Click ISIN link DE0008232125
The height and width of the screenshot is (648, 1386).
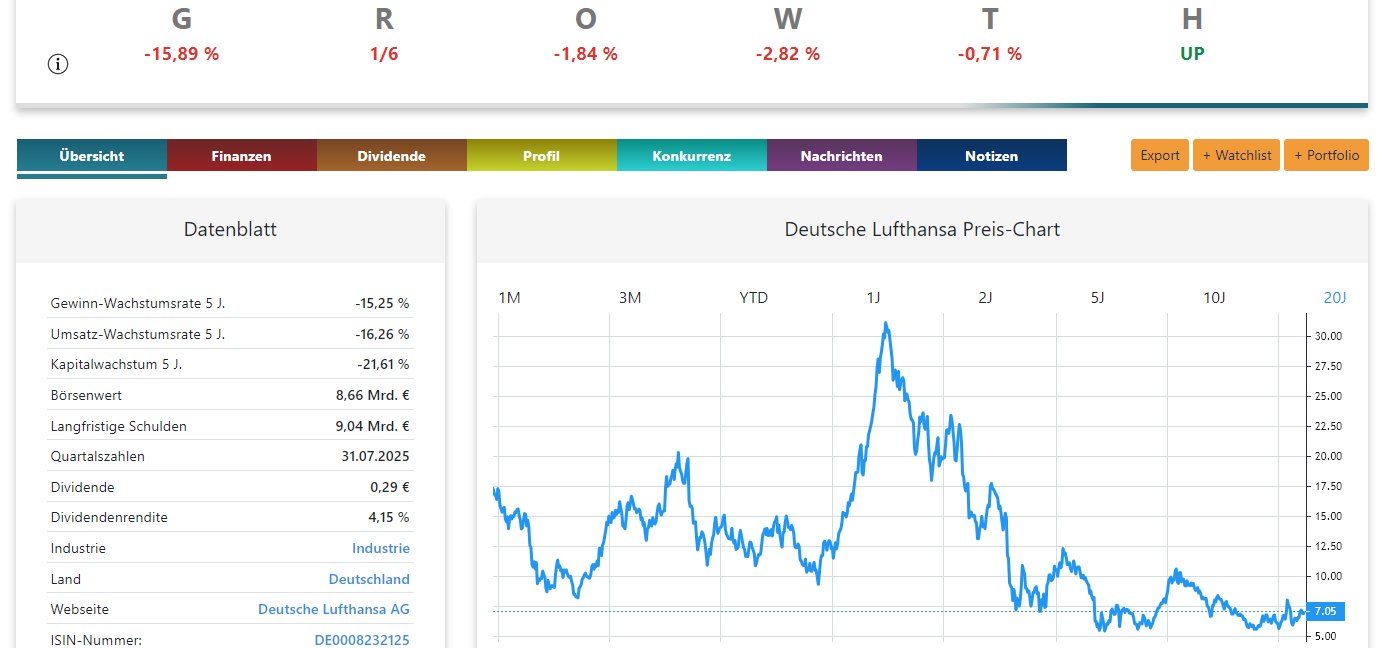click(362, 640)
